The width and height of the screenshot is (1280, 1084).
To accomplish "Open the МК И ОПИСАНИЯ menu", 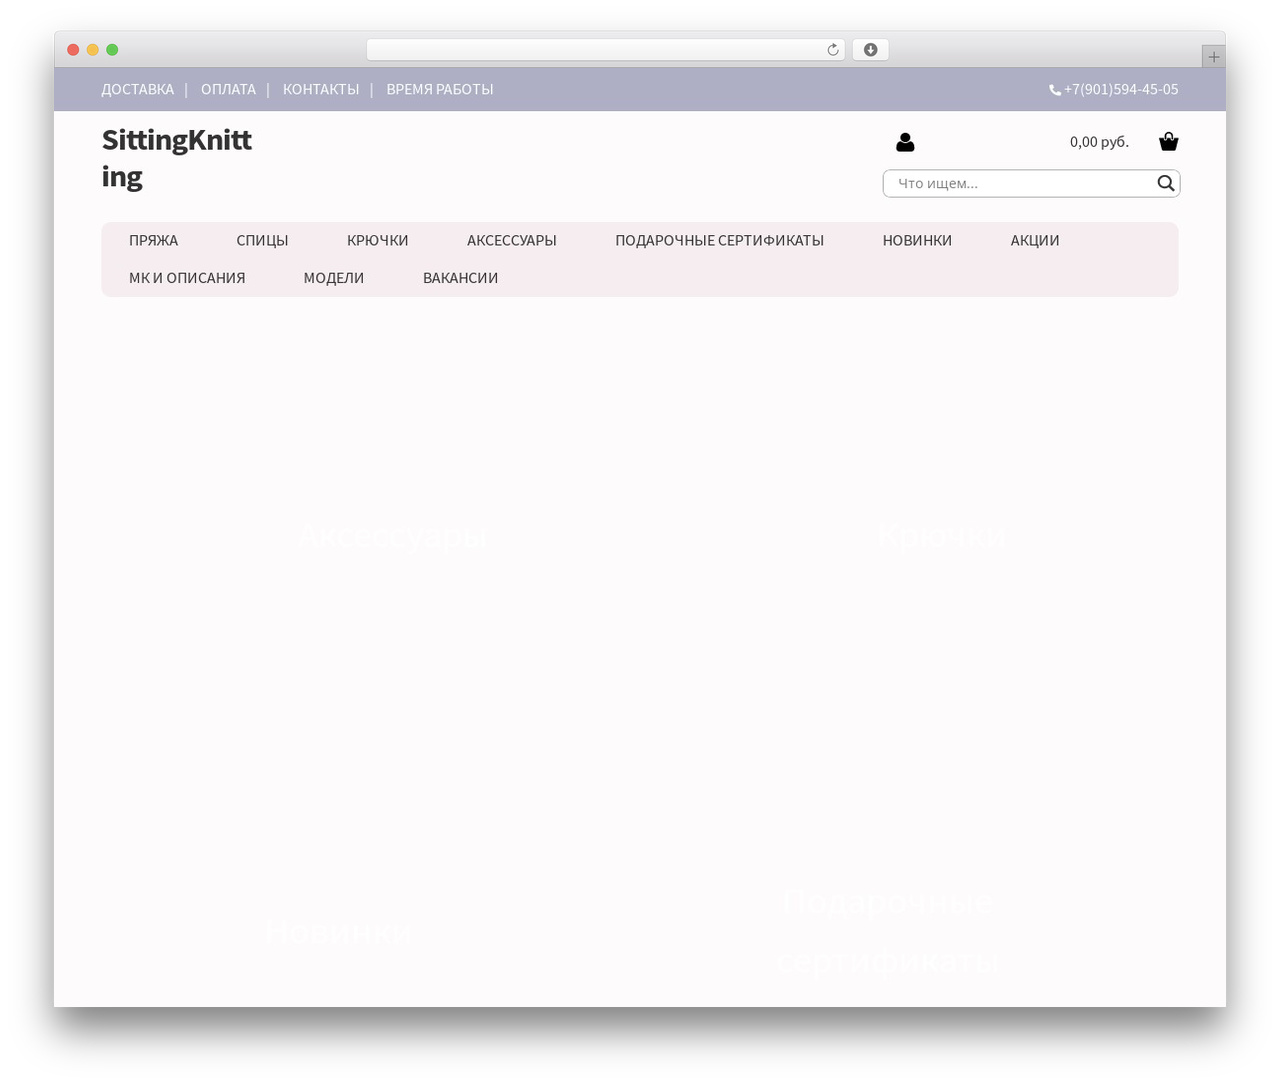I will [187, 278].
